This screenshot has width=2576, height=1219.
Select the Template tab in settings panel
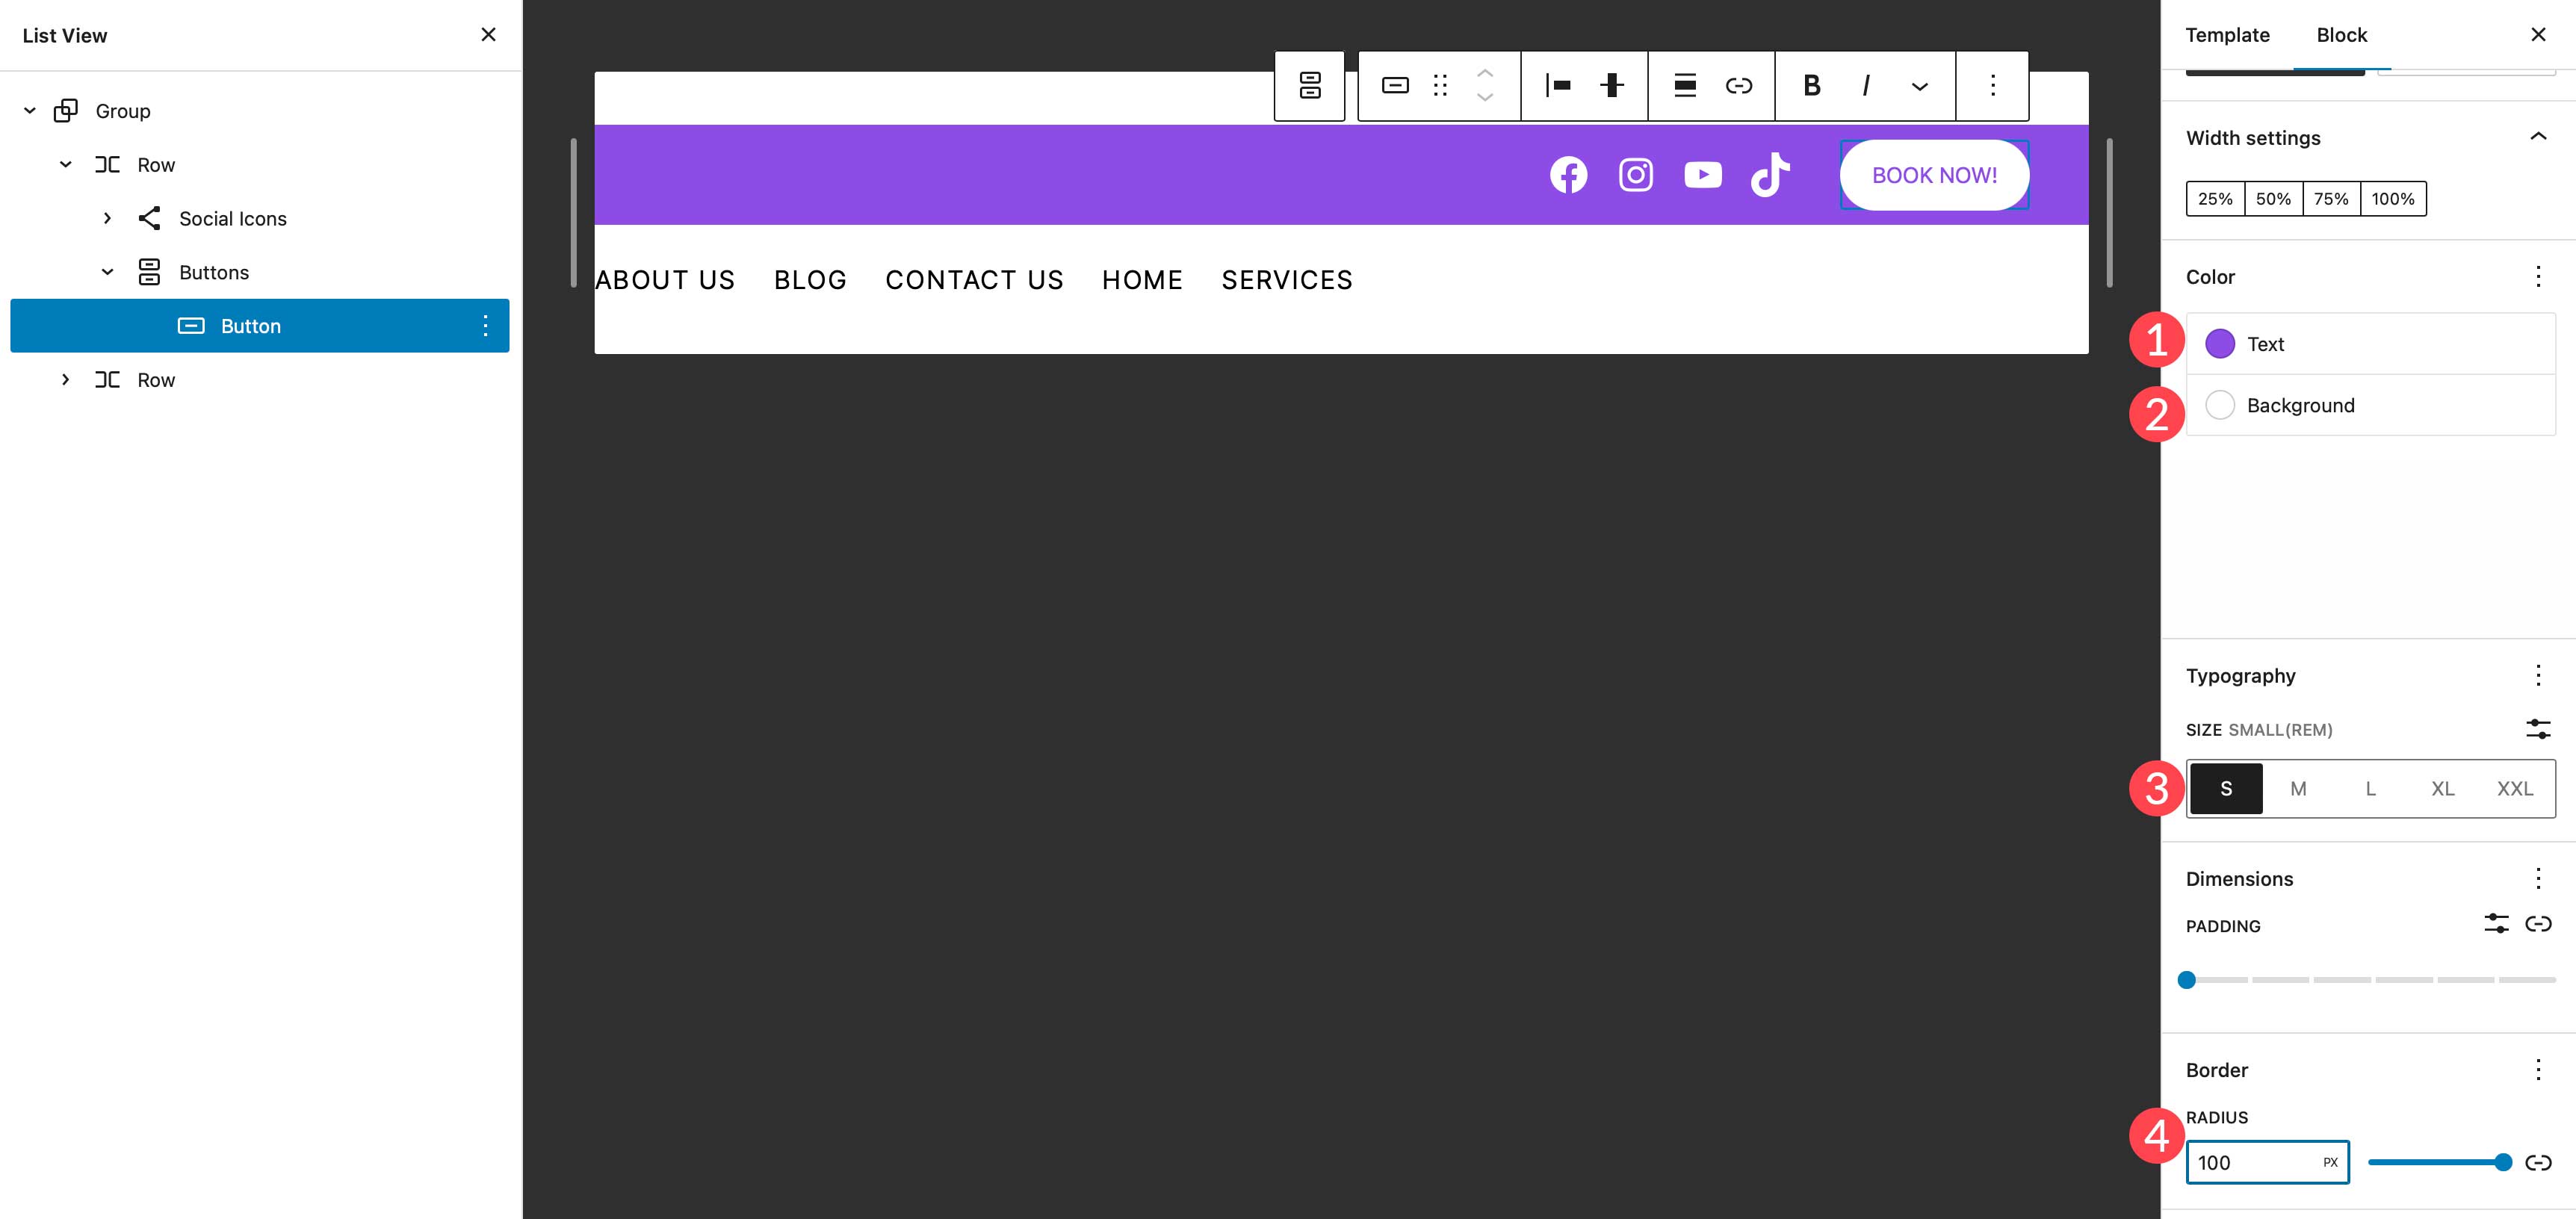(x=2228, y=34)
